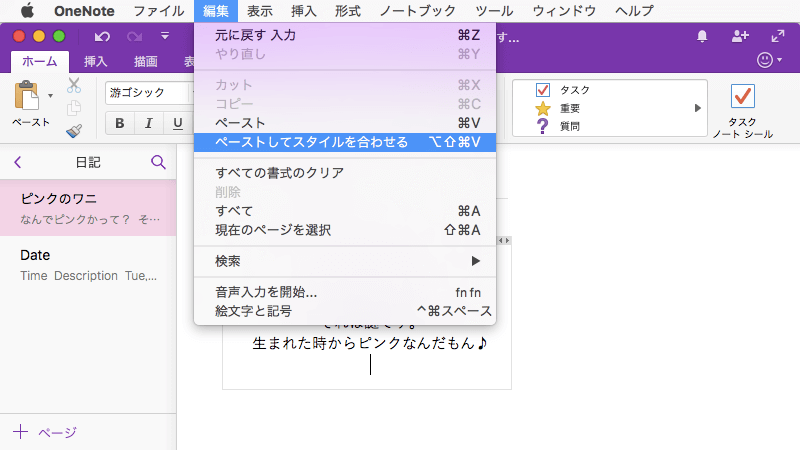
Task: Select the Date page in list
Action: (88, 264)
